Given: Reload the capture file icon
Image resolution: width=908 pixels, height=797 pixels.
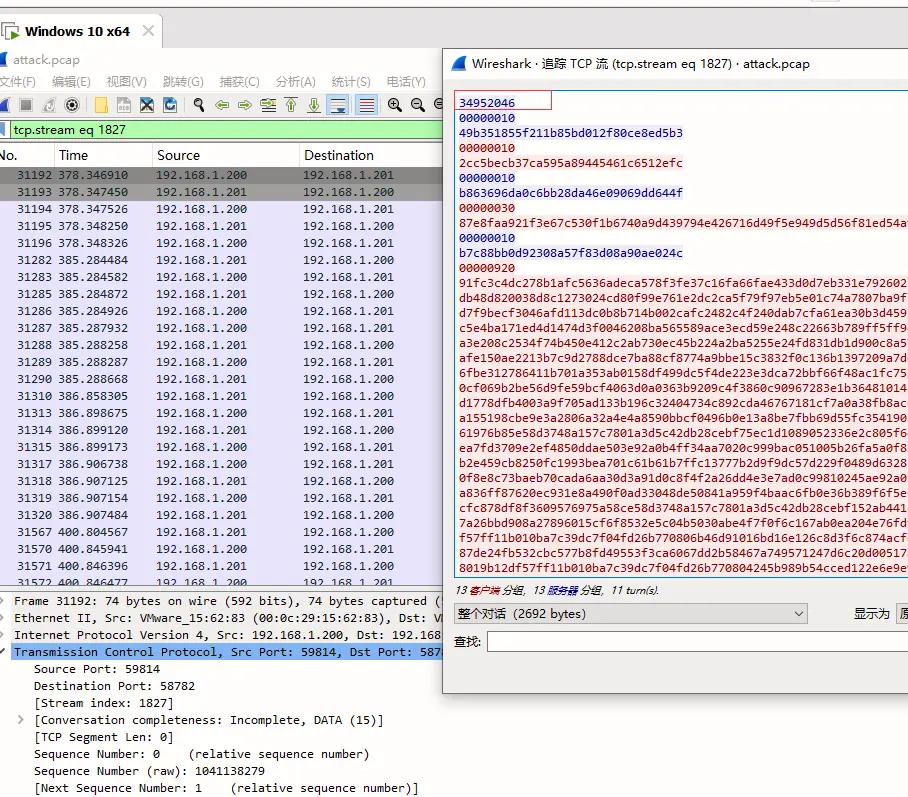Looking at the screenshot, I should point(170,105).
